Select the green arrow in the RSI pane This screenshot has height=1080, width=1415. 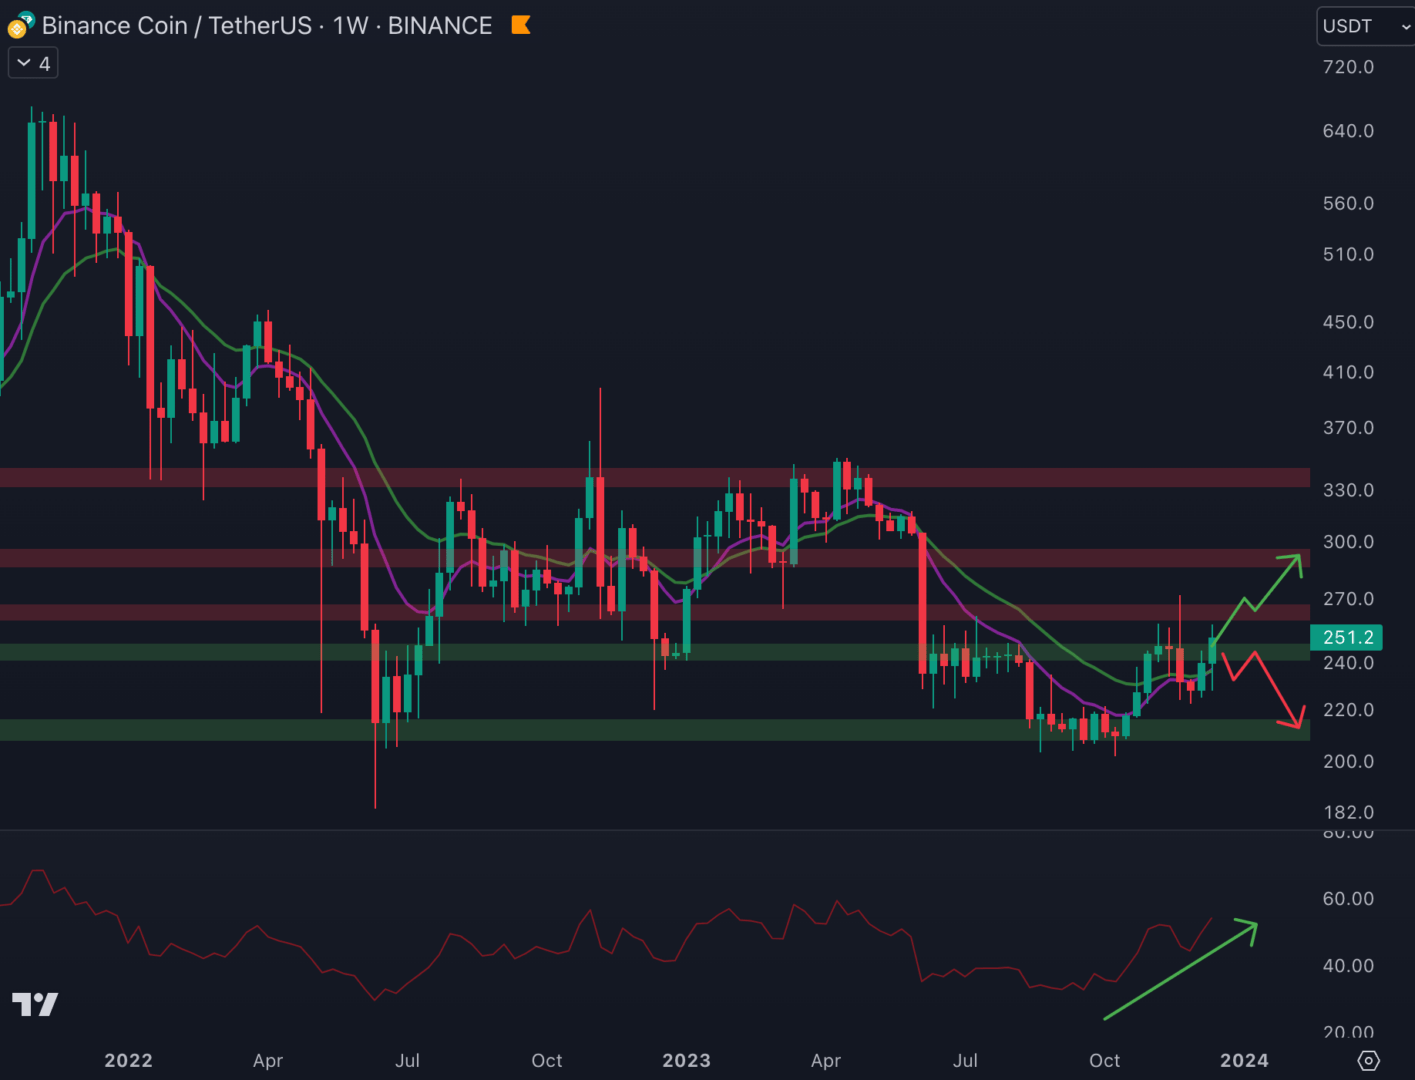[1180, 972]
